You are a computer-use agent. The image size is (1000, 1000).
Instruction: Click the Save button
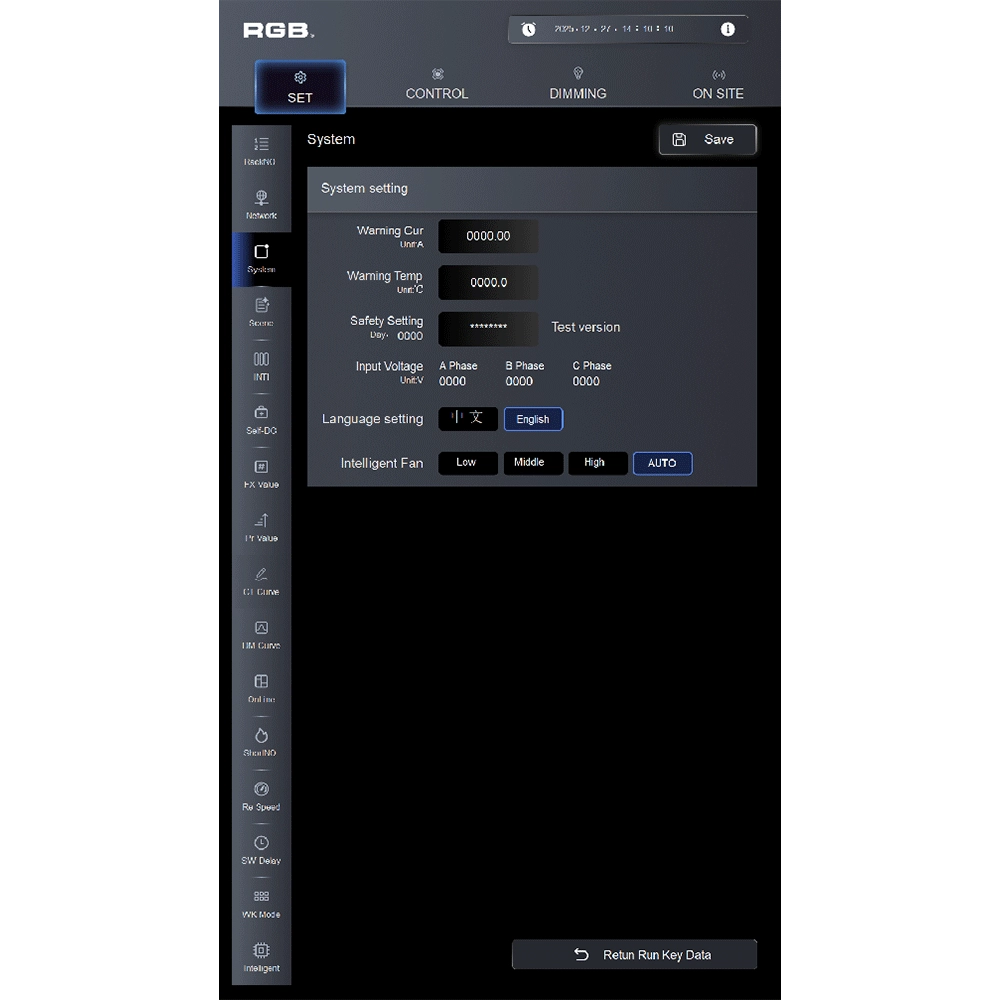(x=707, y=140)
